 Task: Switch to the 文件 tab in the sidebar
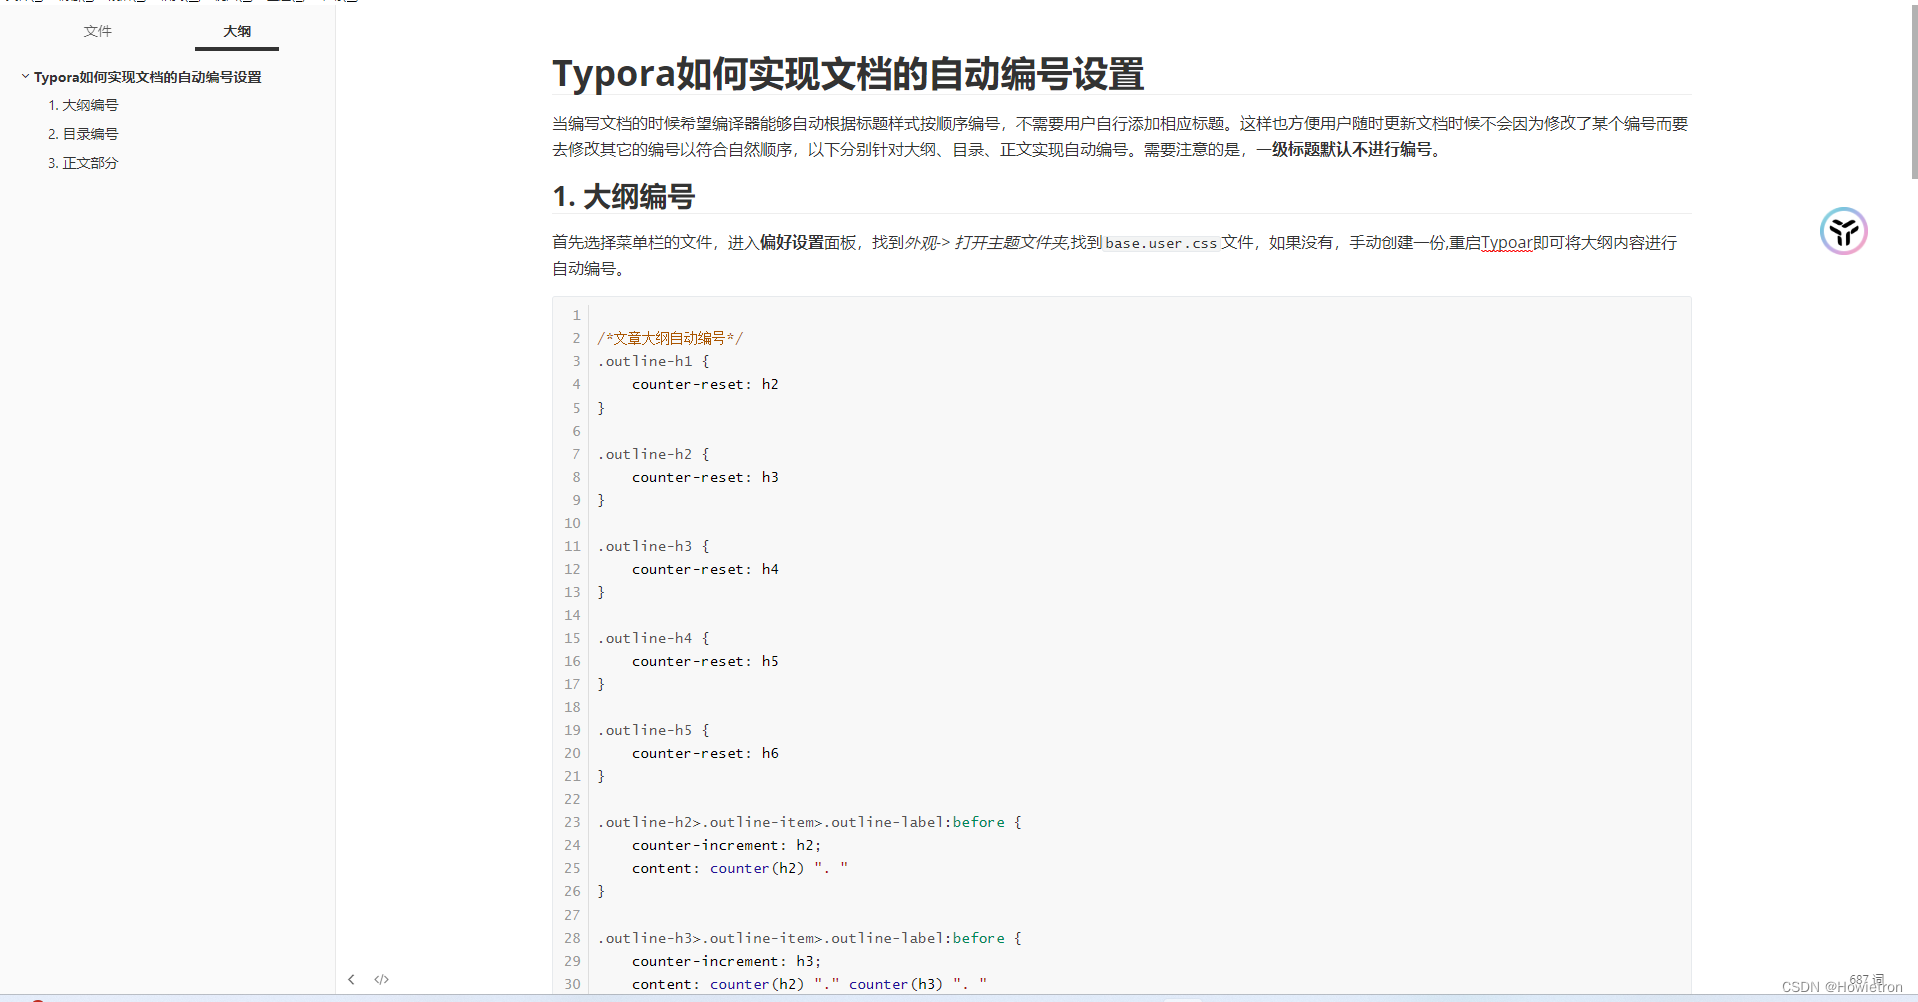click(x=97, y=31)
